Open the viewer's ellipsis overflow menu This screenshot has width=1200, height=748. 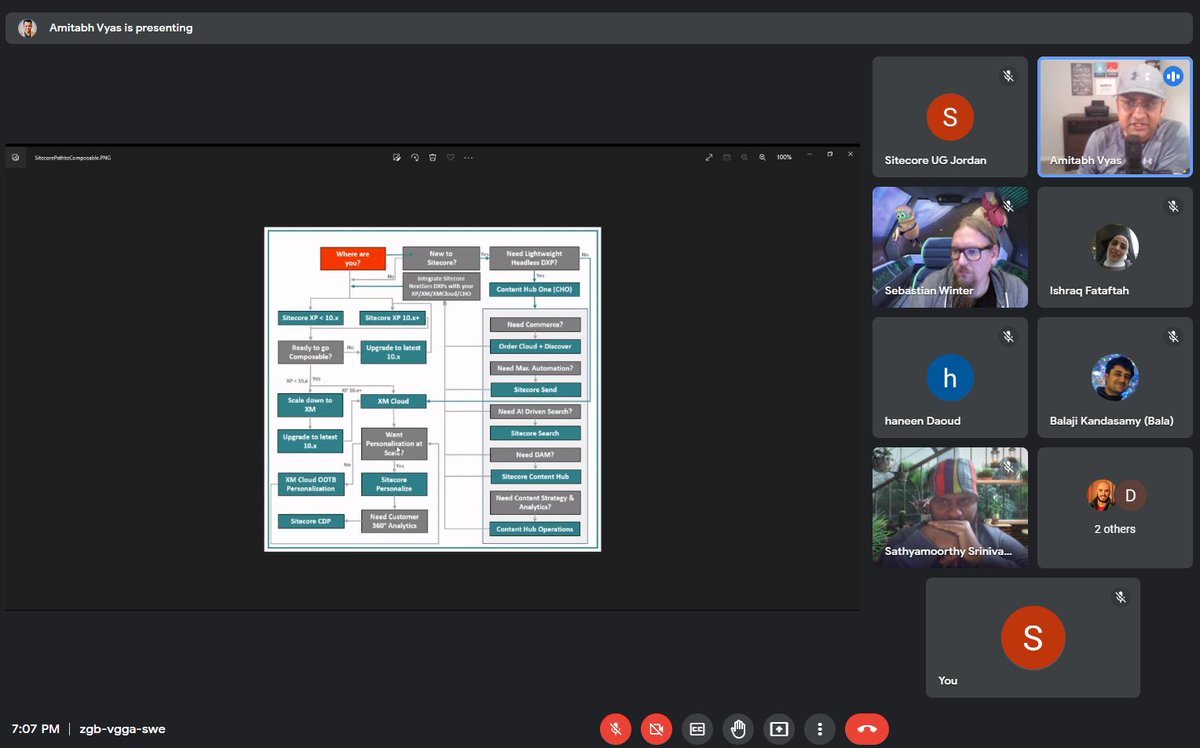point(467,157)
